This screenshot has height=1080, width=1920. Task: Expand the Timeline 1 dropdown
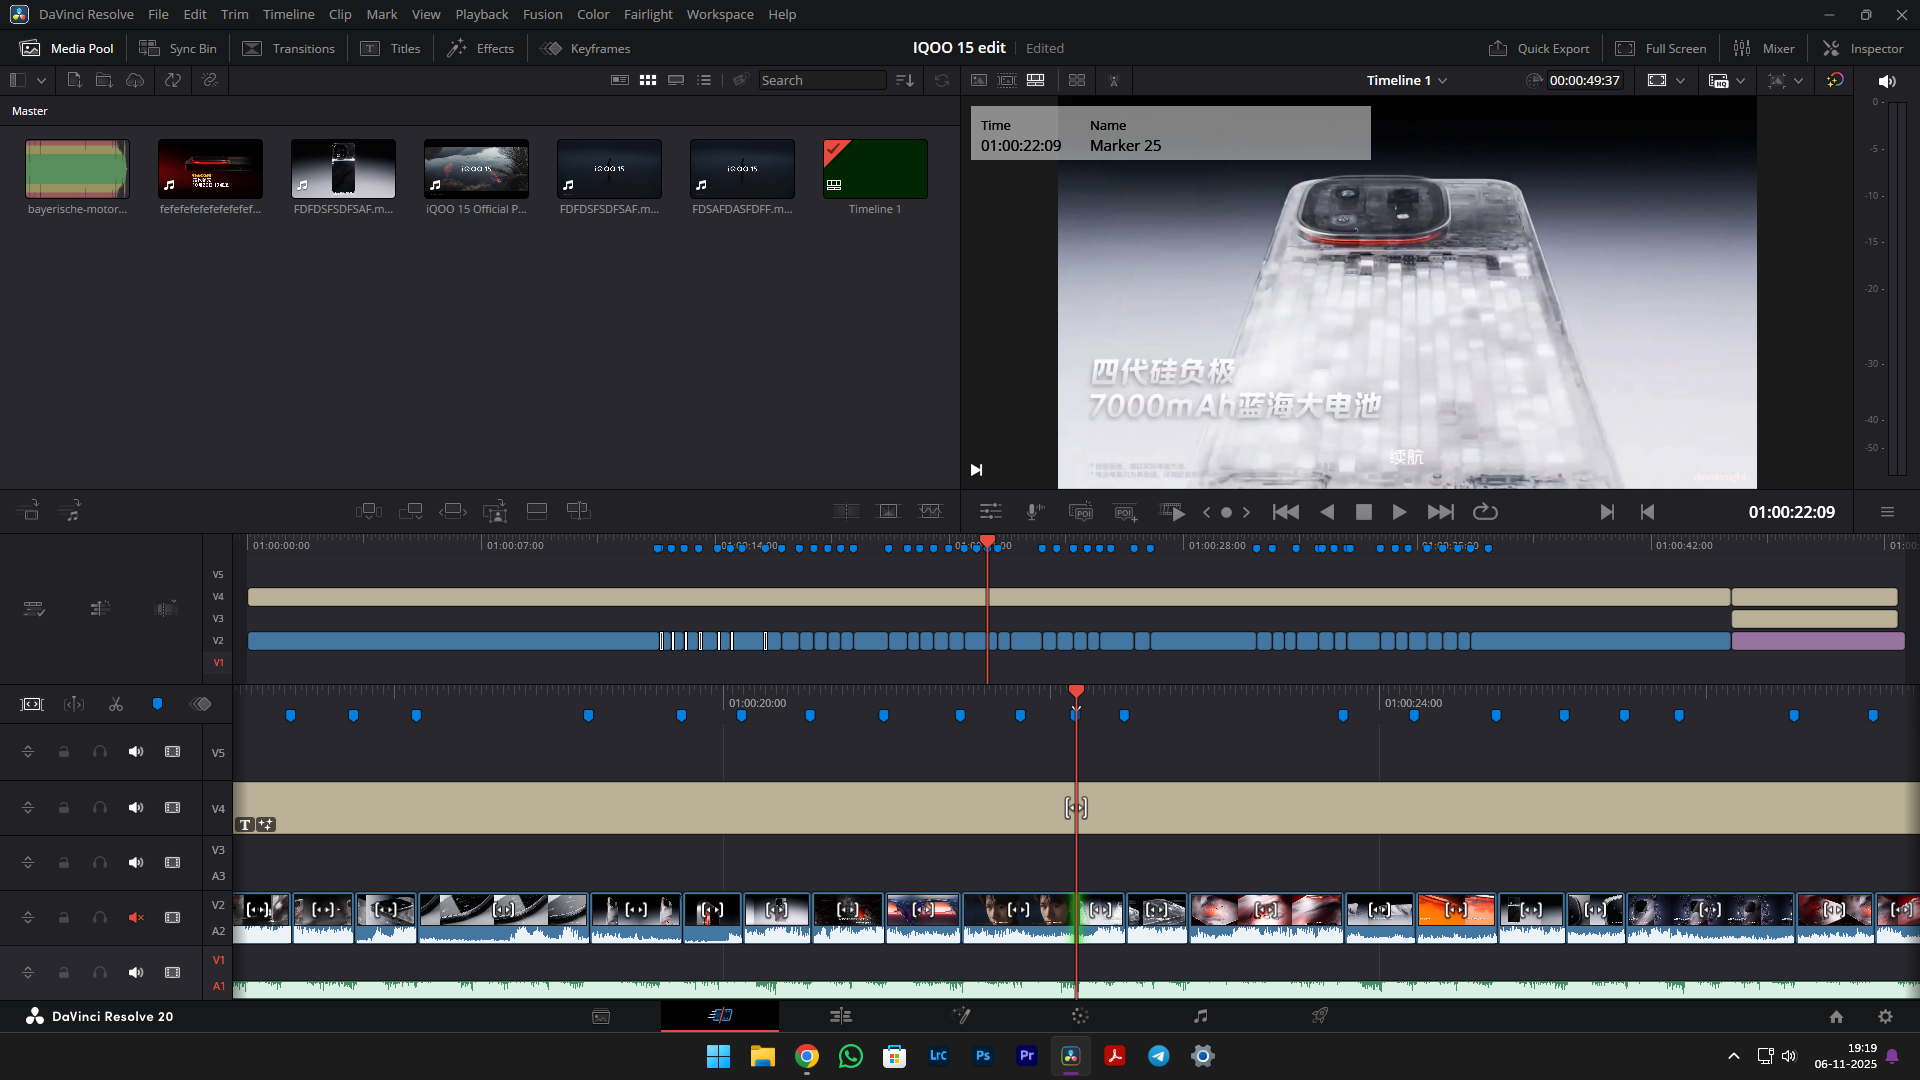coord(1442,81)
